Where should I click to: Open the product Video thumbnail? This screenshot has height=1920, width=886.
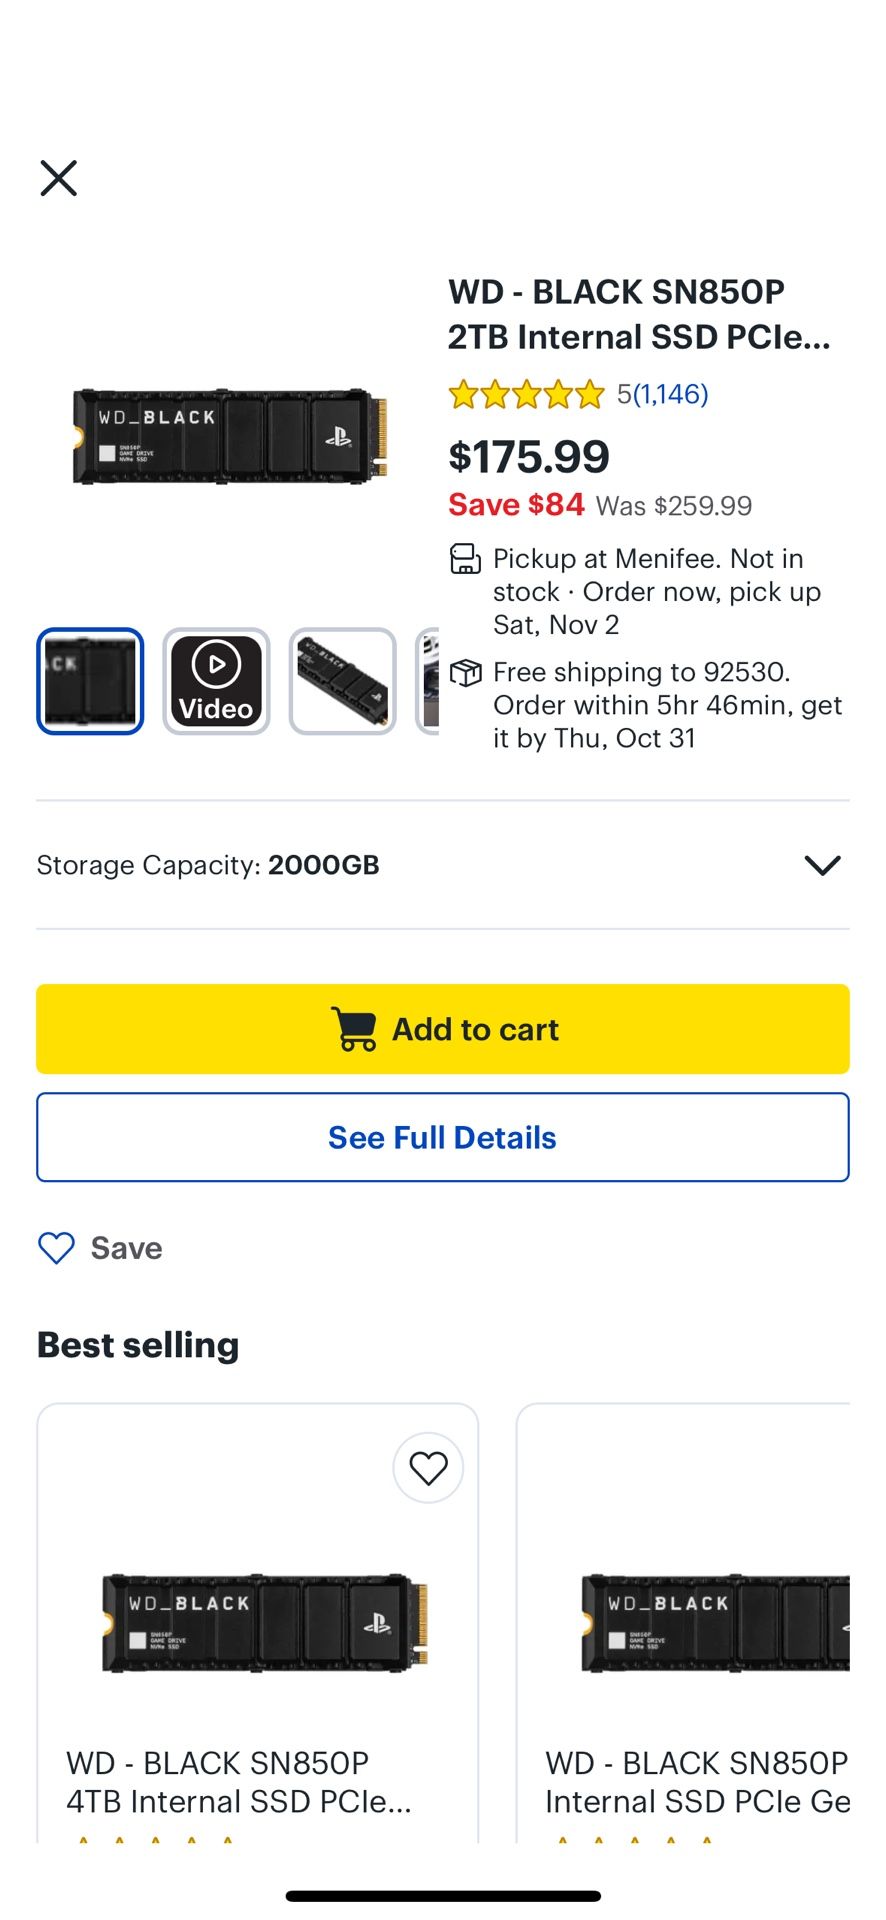pos(216,681)
